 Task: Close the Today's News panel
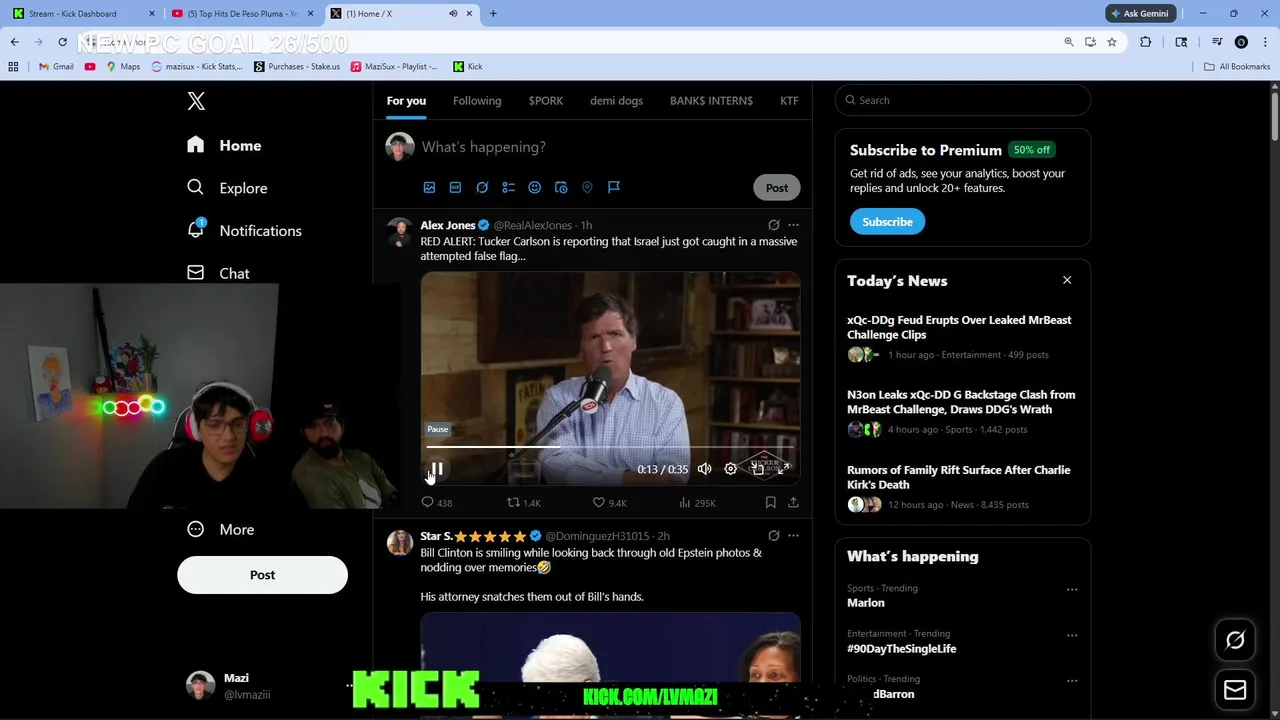1067,281
